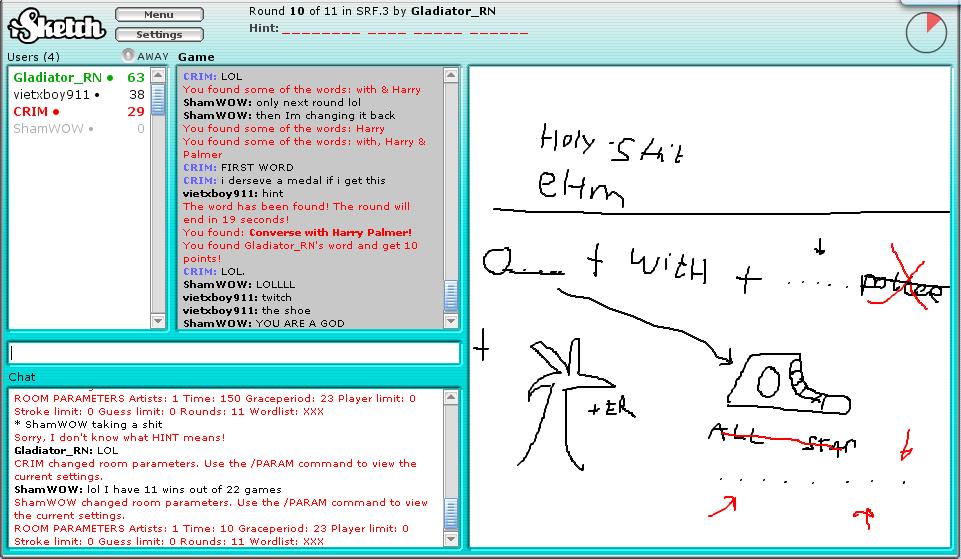Click Game panel scroll up arrow
961x559 pixels.
(451, 75)
